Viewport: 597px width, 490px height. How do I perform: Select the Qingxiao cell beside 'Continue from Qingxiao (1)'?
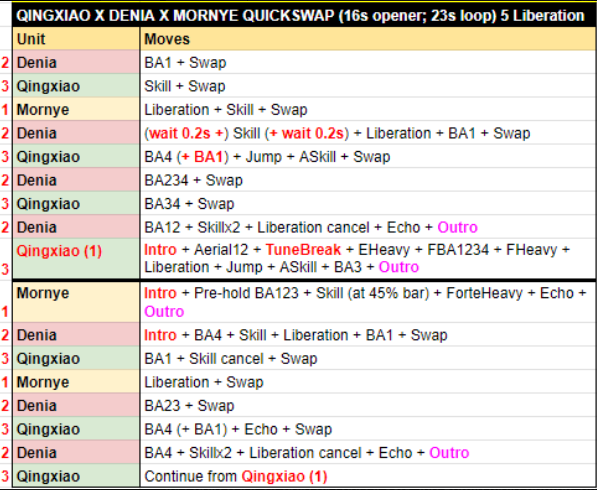[76, 476]
